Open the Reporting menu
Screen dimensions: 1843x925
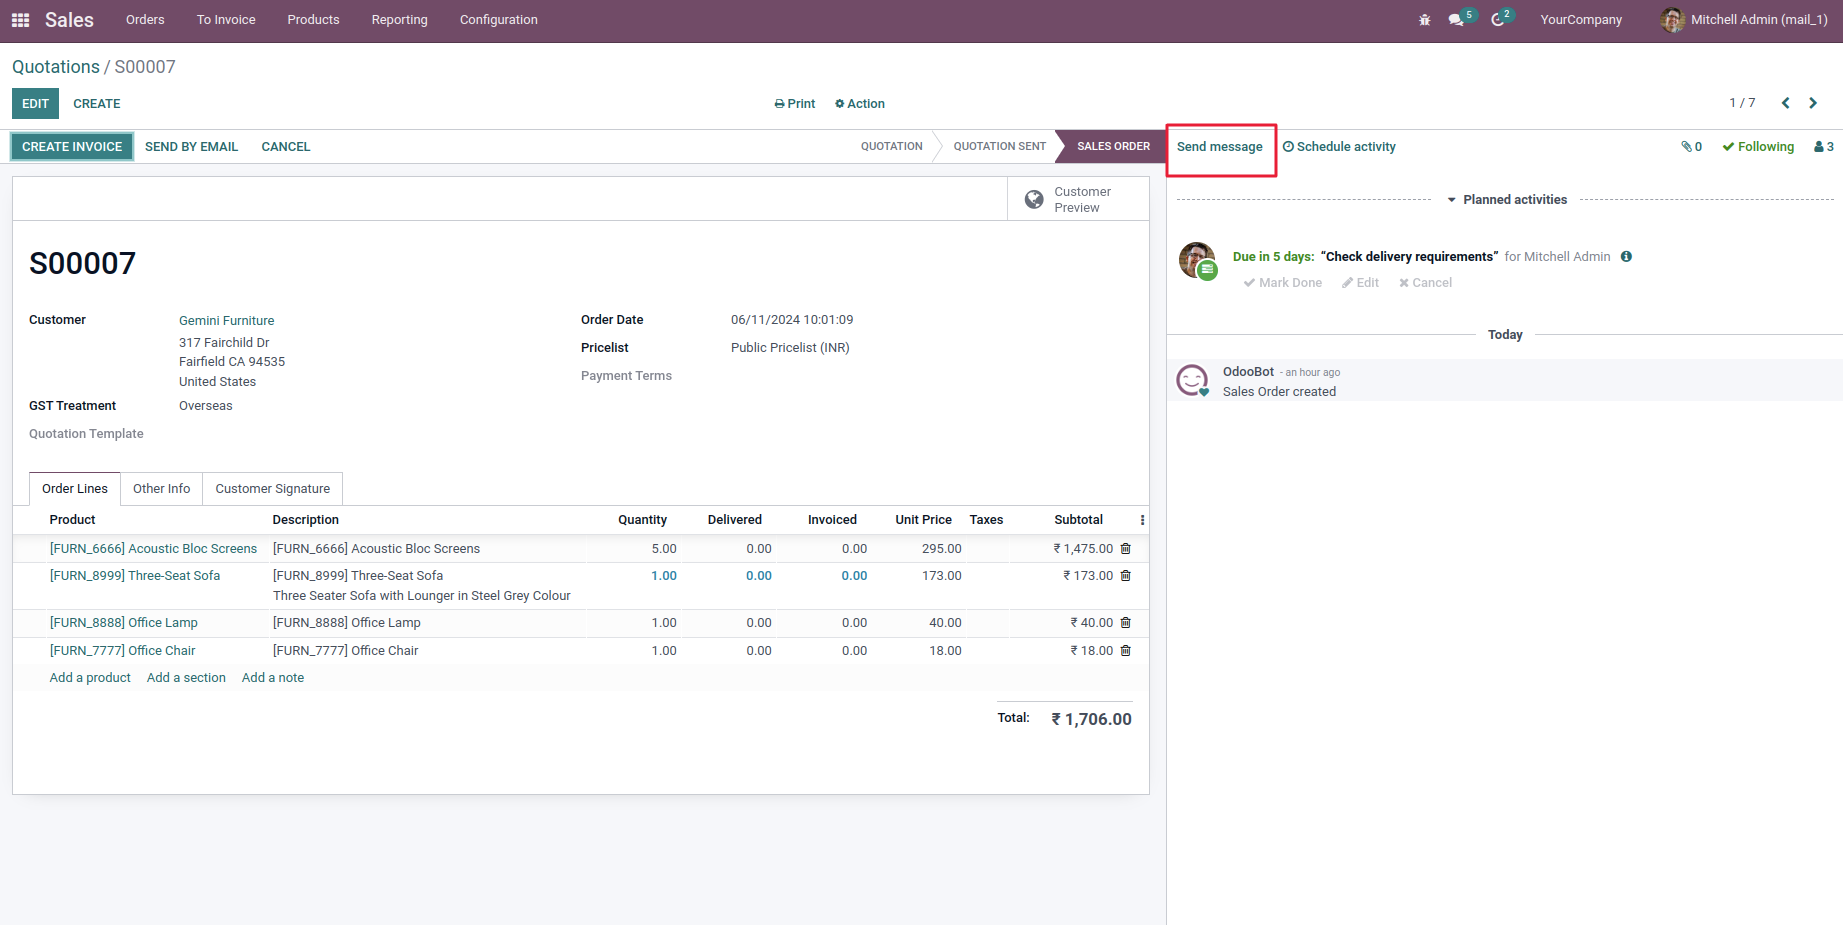[x=399, y=20]
